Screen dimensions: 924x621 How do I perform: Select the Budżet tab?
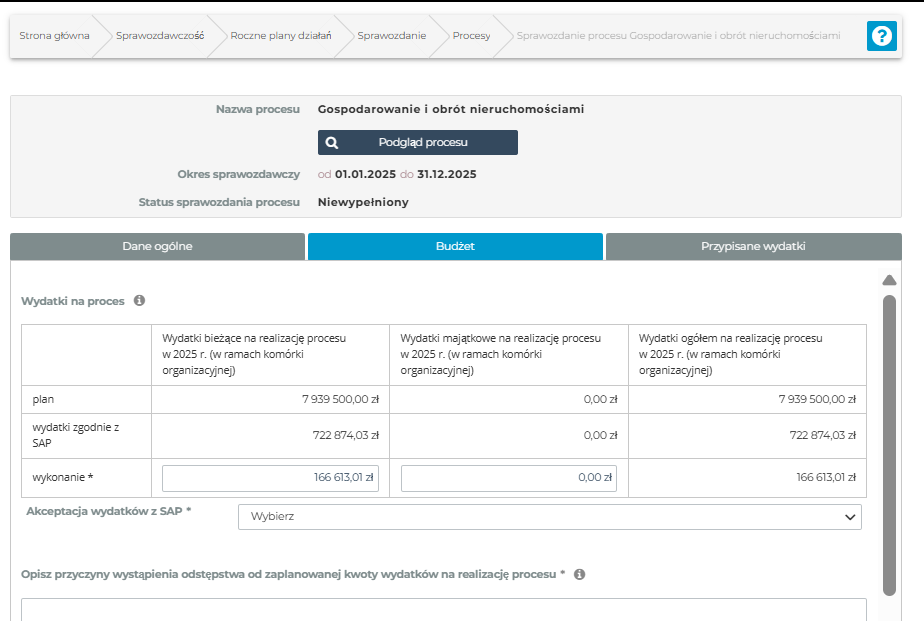click(x=455, y=246)
